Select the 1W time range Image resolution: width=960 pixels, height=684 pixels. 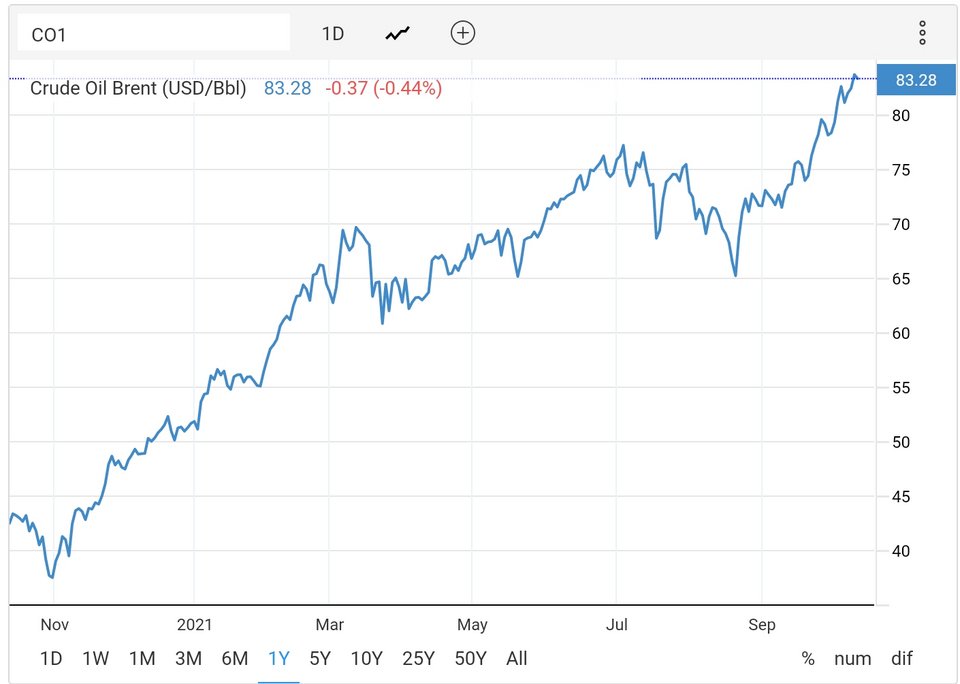(96, 658)
